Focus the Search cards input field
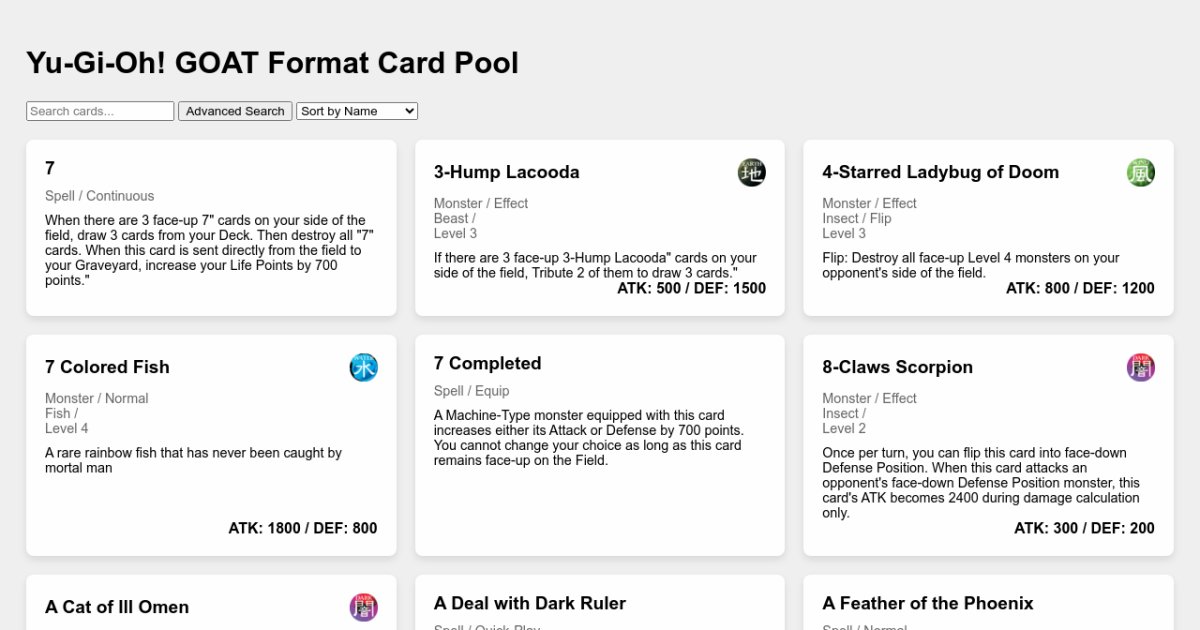 point(100,111)
